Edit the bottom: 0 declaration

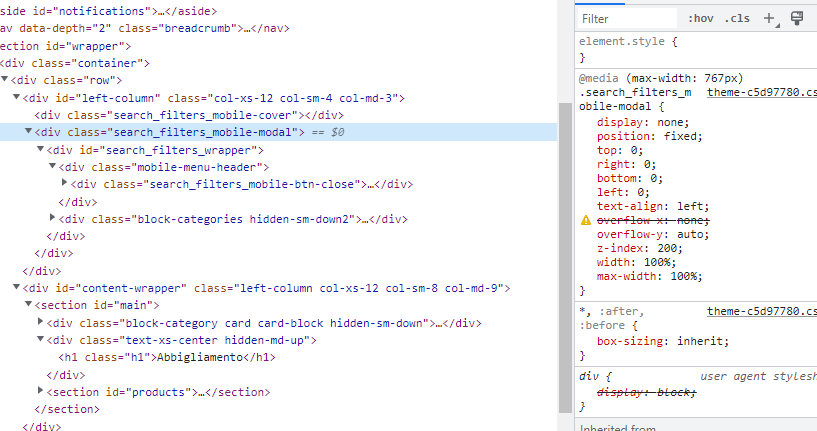630,178
